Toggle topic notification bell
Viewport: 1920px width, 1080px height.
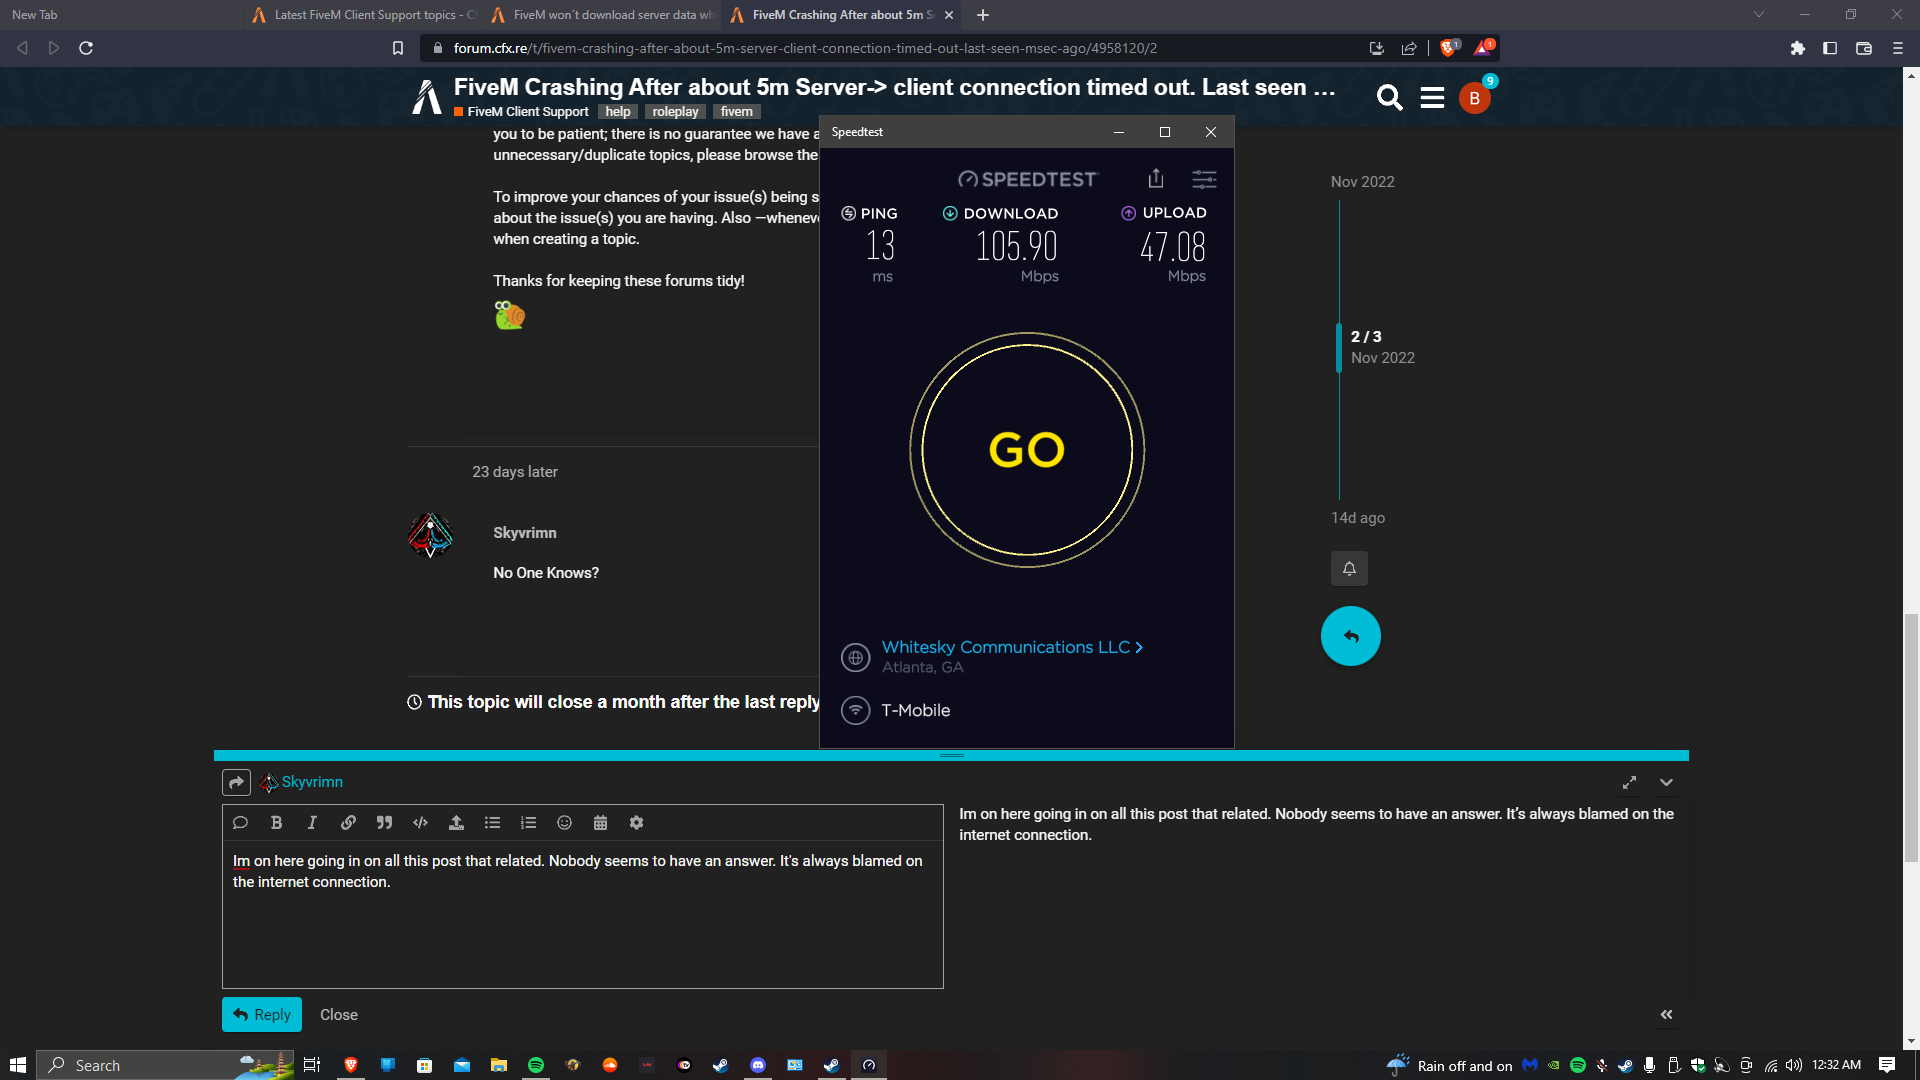[x=1349, y=568]
